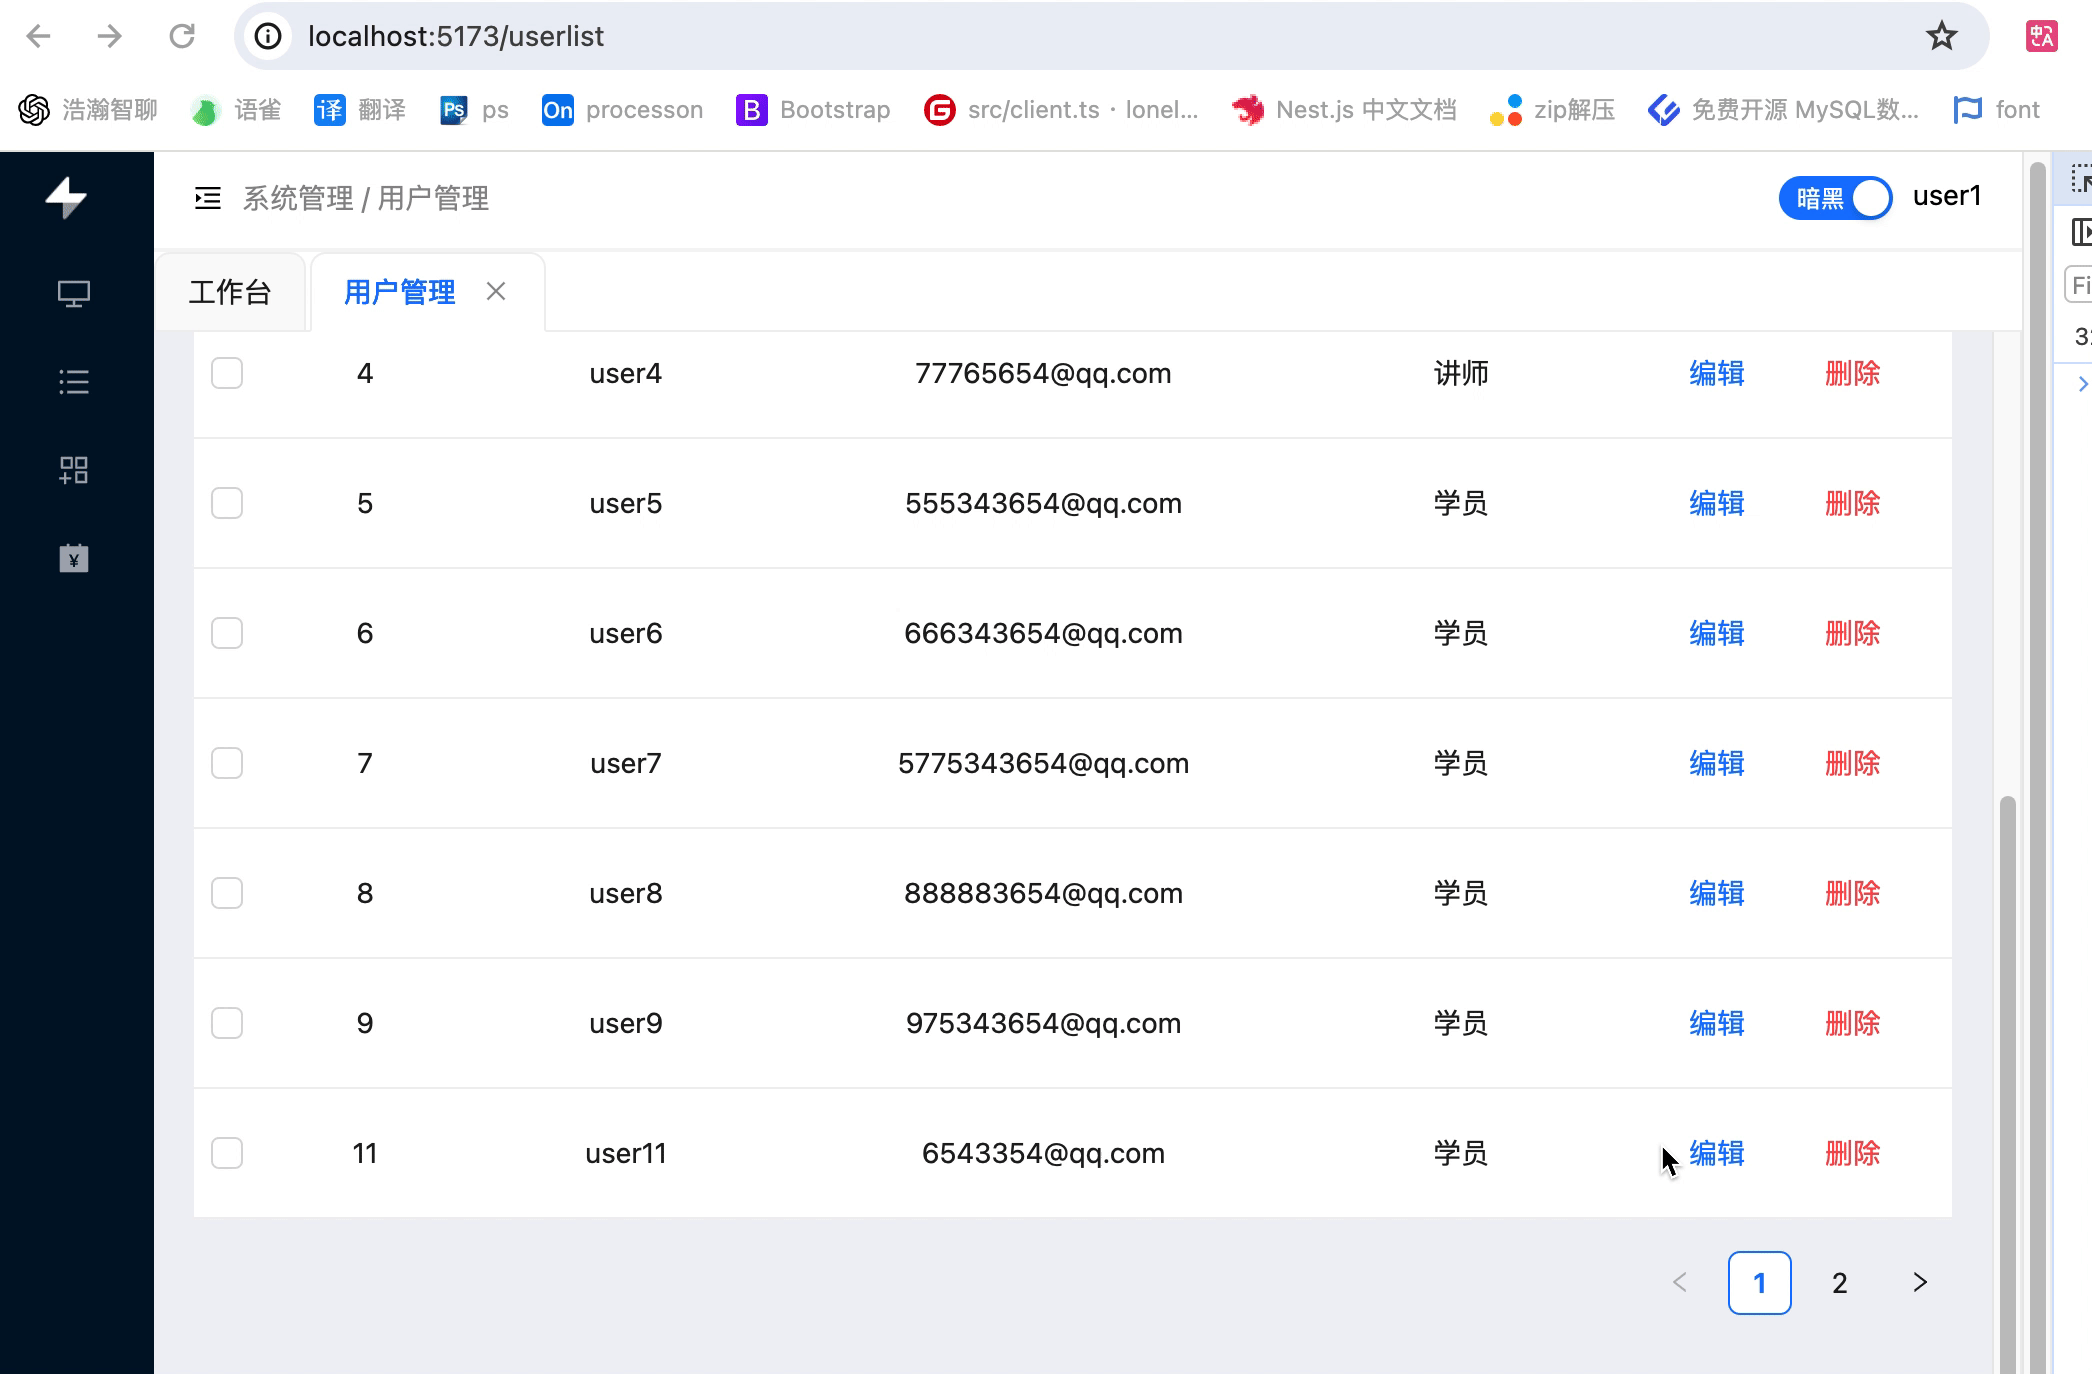Switch to the 工作台 tab
Image resolution: width=2092 pixels, height=1374 pixels.
[230, 292]
